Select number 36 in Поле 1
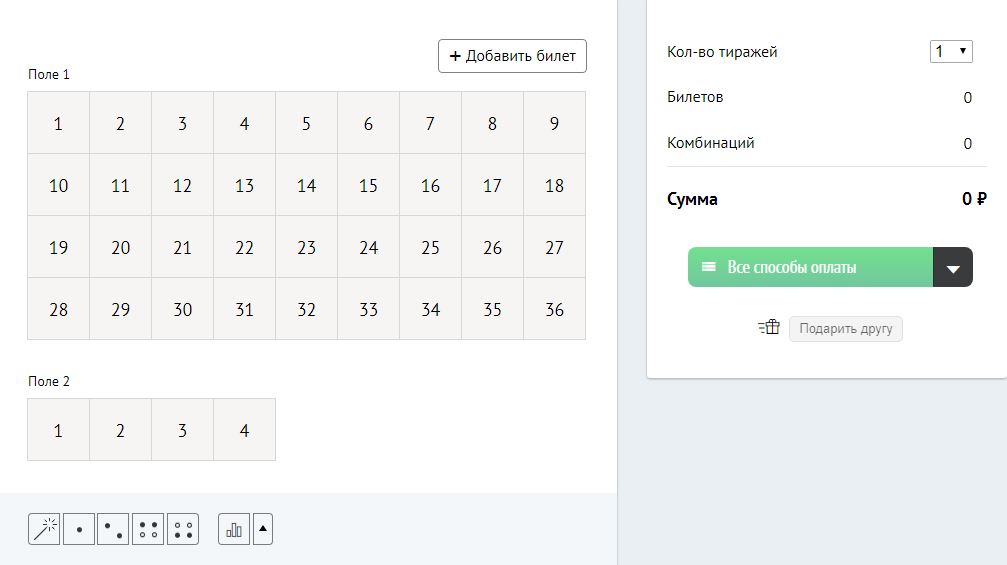The image size is (1007, 565). click(554, 309)
